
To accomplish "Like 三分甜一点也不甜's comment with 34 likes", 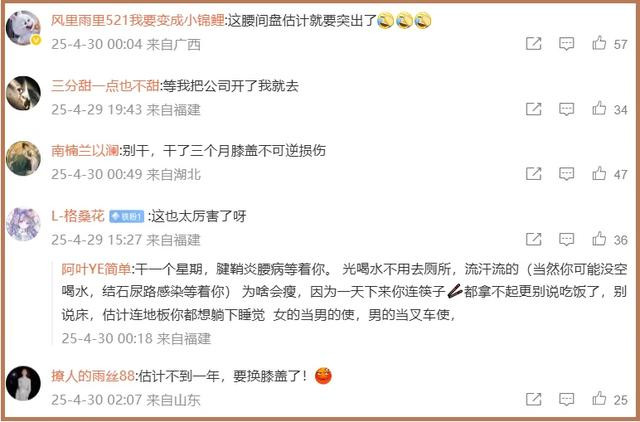I will 599,108.
